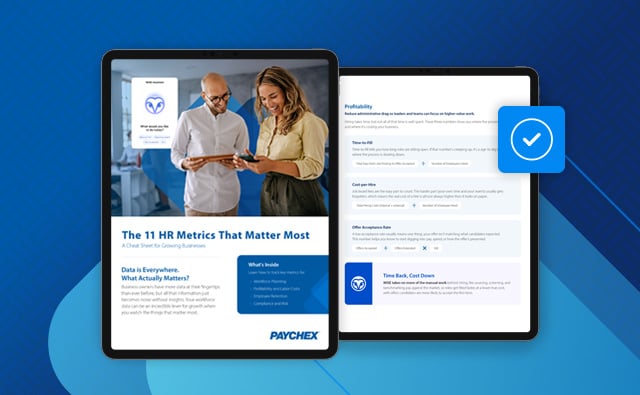
Task: Click the divide symbol in Offer Acceptance Rate card
Action: click(x=385, y=248)
